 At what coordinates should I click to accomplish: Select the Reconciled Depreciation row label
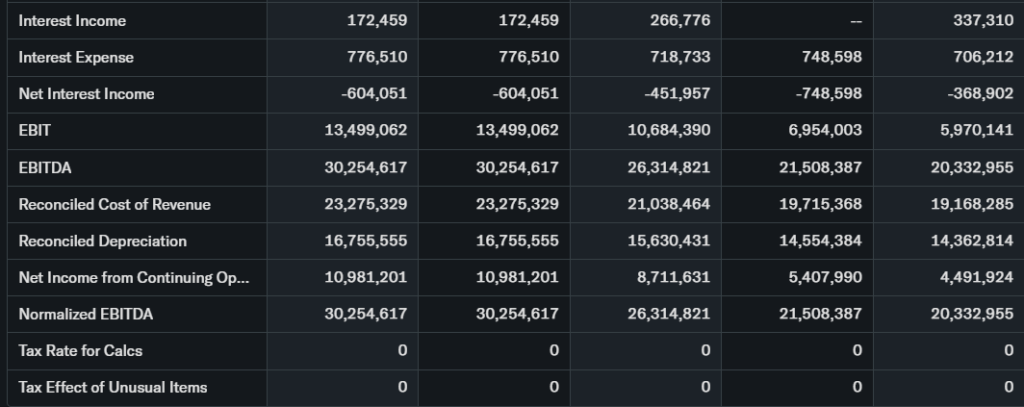(x=103, y=241)
